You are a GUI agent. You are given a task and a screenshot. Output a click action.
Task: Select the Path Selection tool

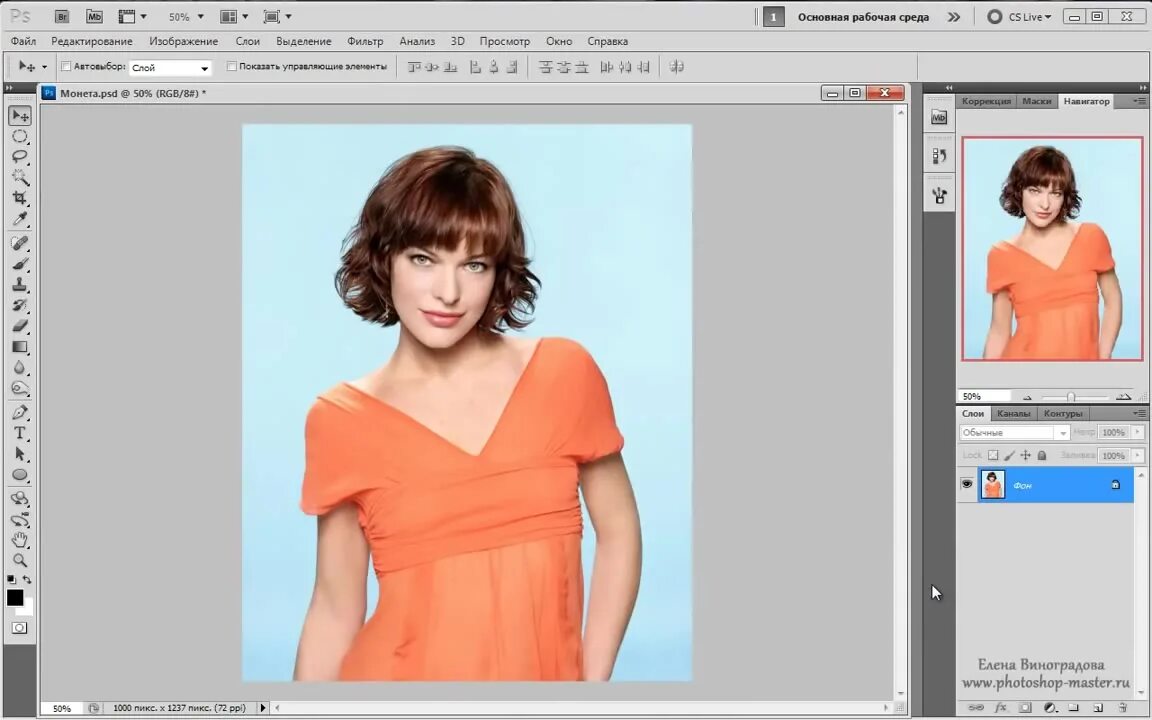20,454
